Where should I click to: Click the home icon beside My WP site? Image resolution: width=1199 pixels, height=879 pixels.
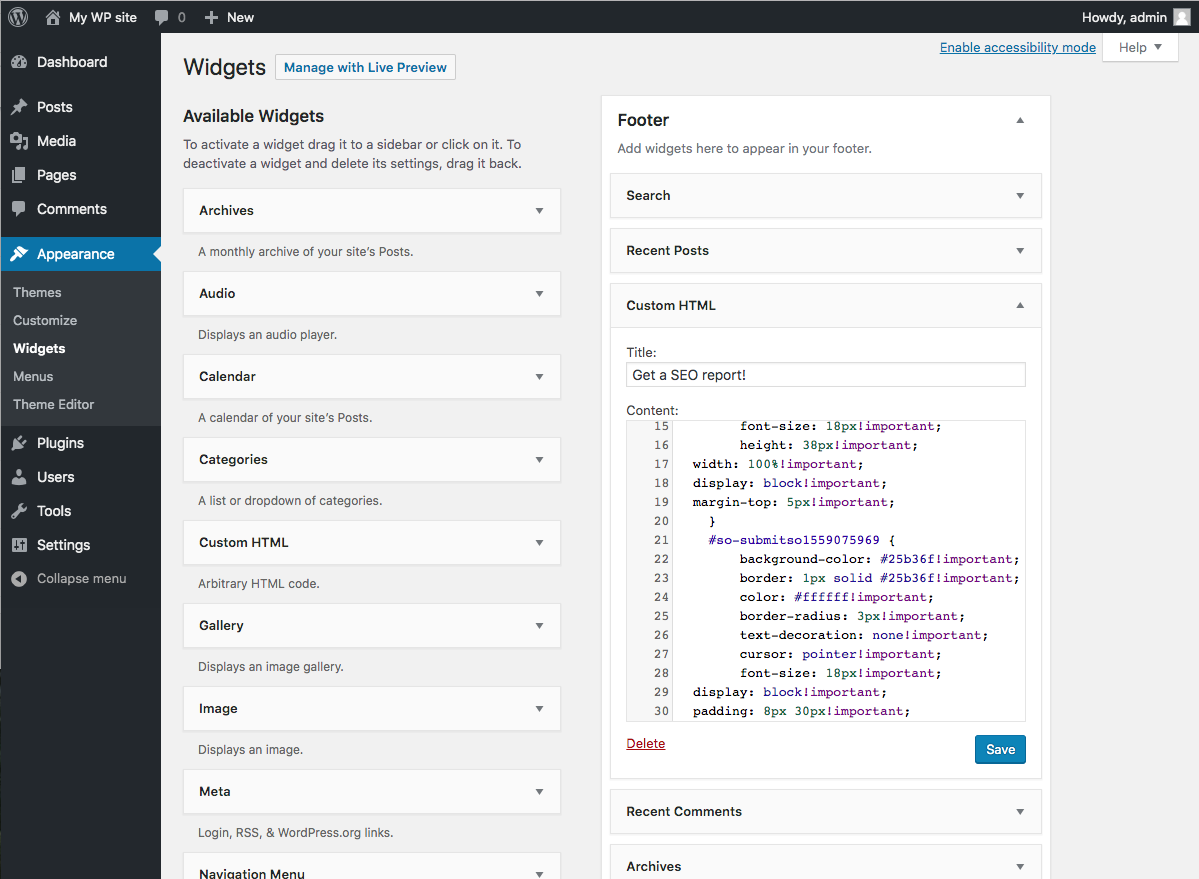point(53,17)
